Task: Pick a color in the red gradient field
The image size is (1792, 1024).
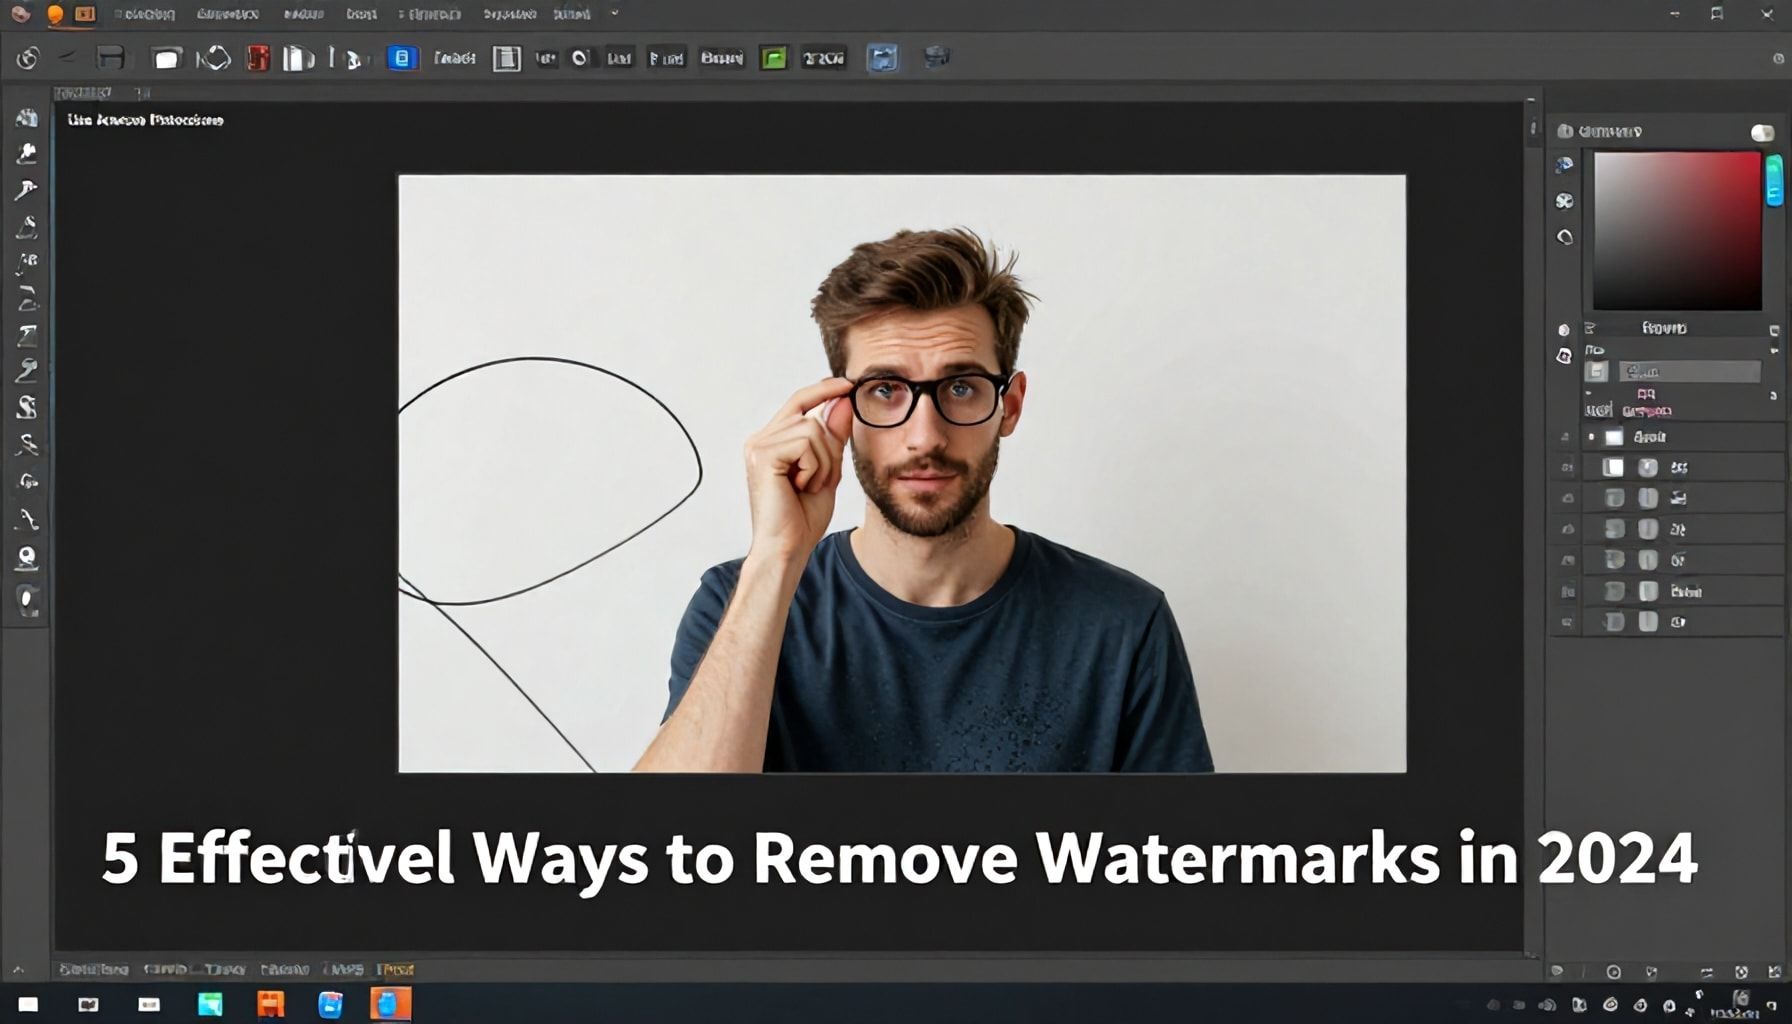Action: point(1677,231)
